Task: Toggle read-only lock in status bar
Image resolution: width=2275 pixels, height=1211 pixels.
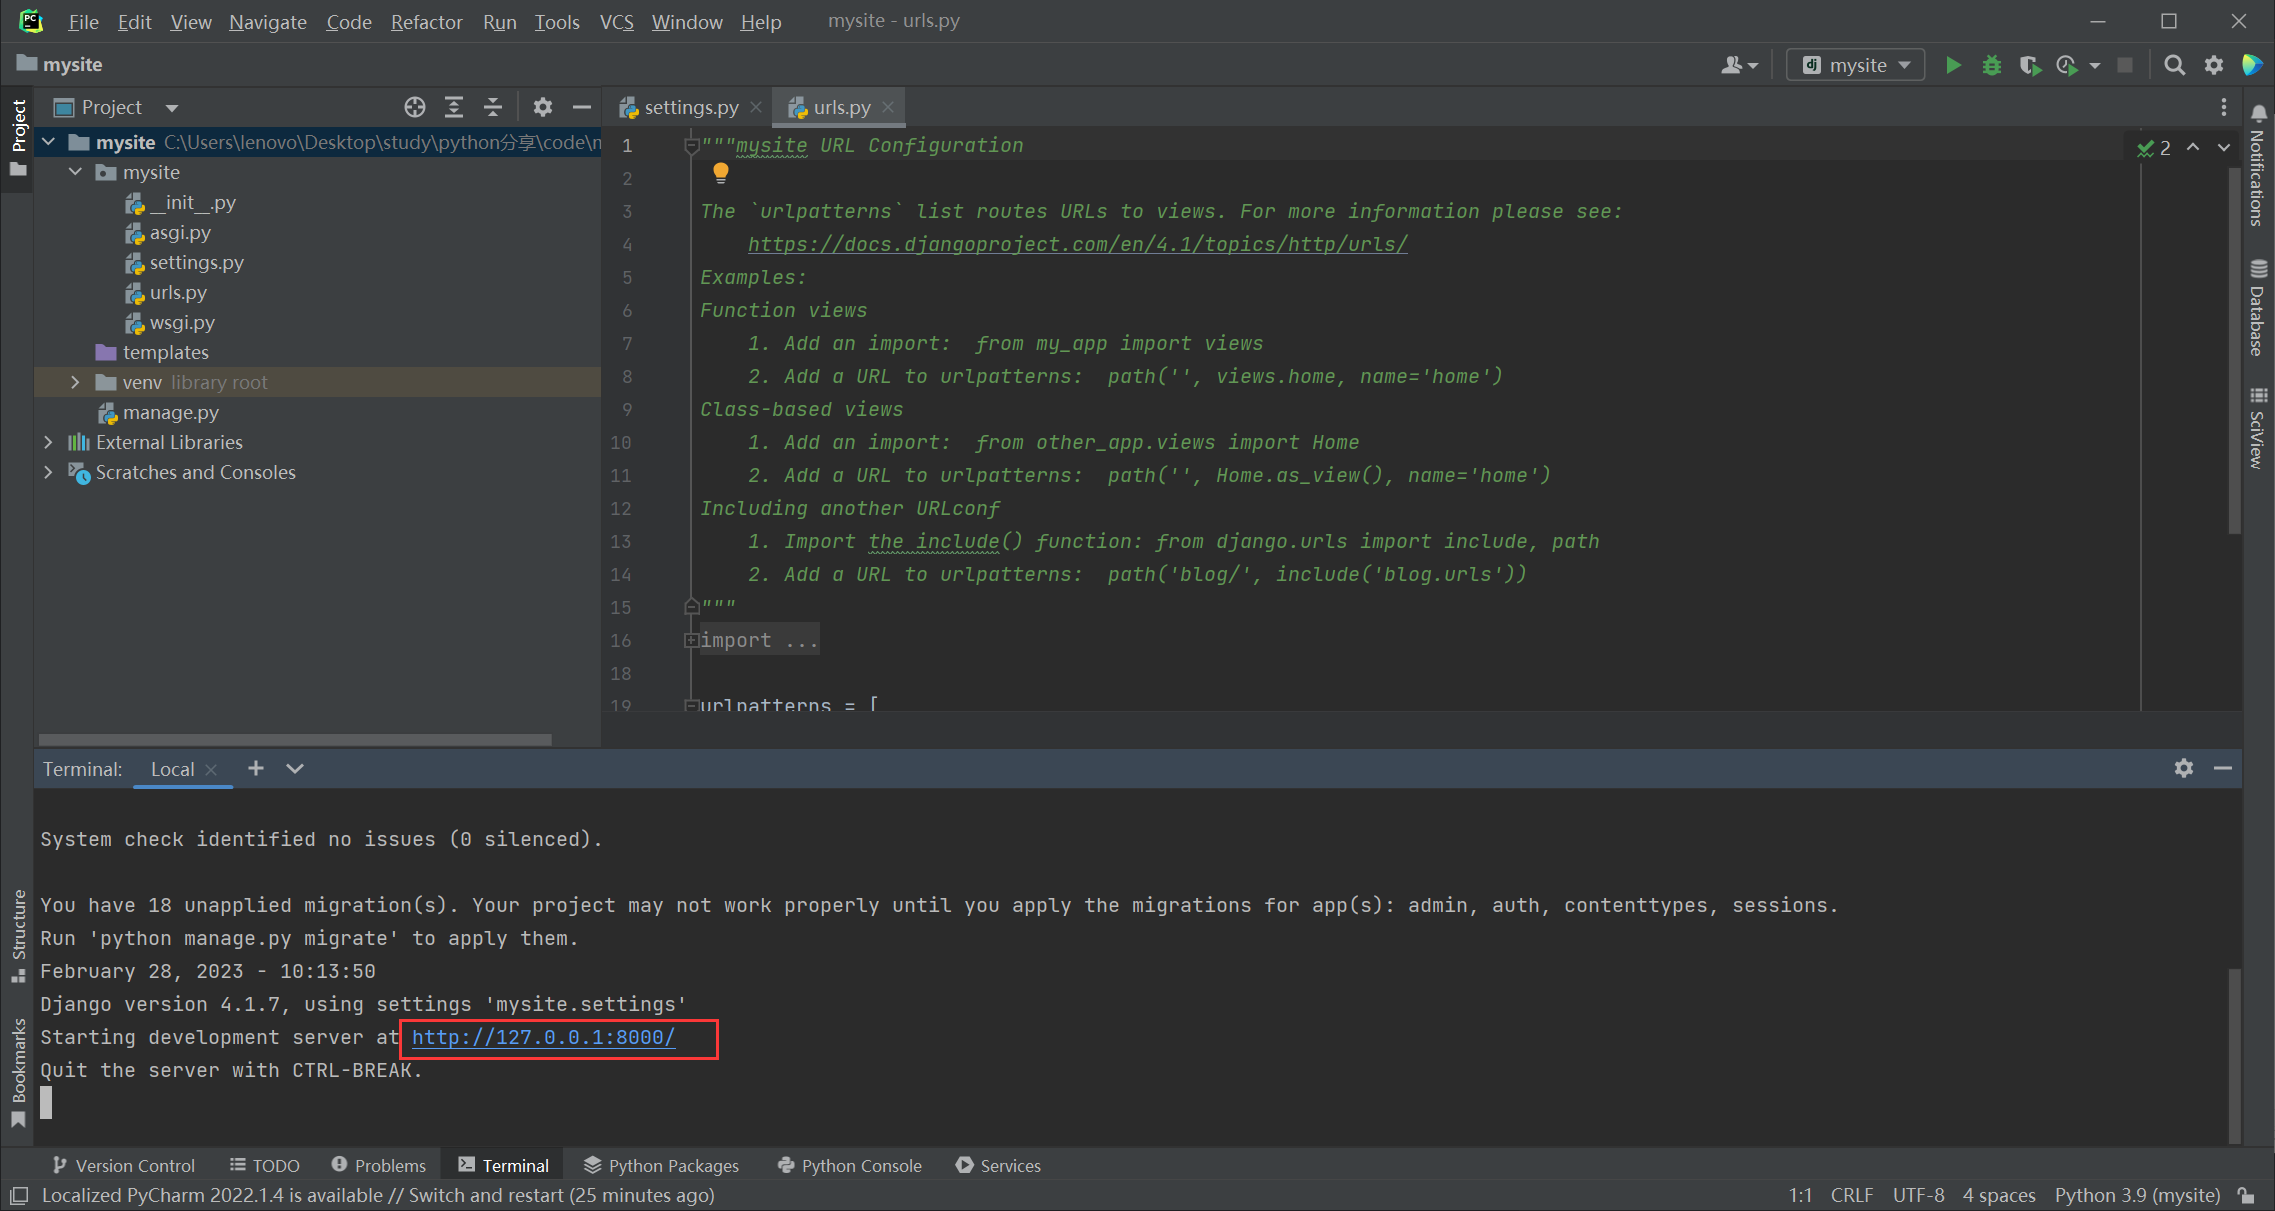Action: click(2247, 1195)
